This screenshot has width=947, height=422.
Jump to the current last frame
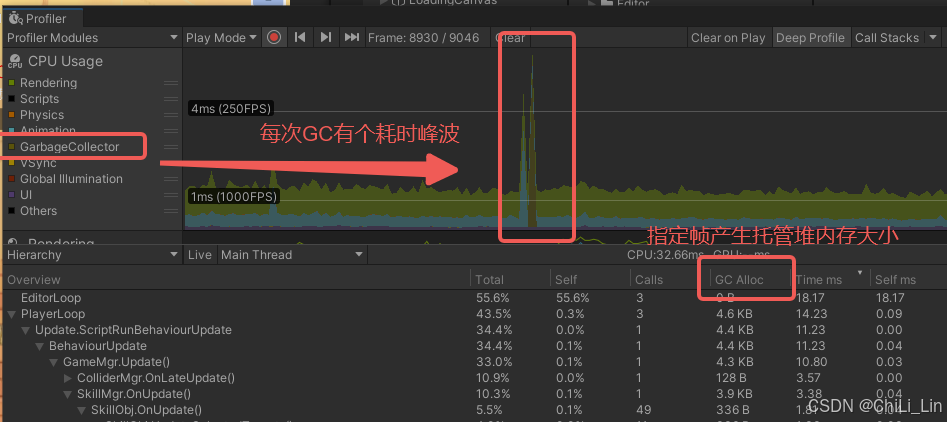pyautogui.click(x=352, y=37)
